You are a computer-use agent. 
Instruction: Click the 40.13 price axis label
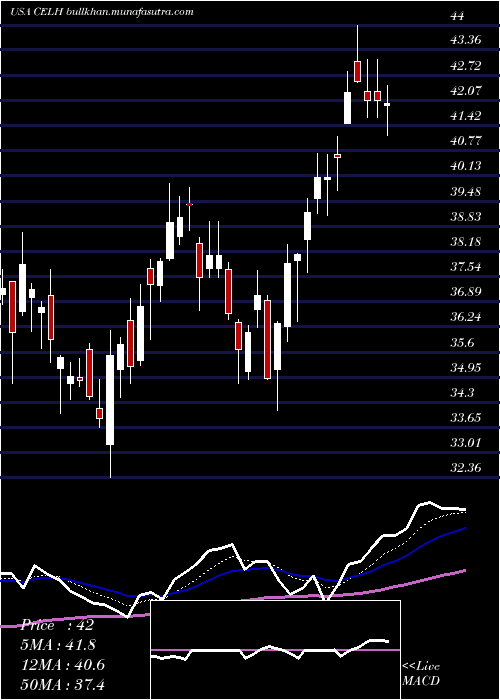click(x=466, y=166)
